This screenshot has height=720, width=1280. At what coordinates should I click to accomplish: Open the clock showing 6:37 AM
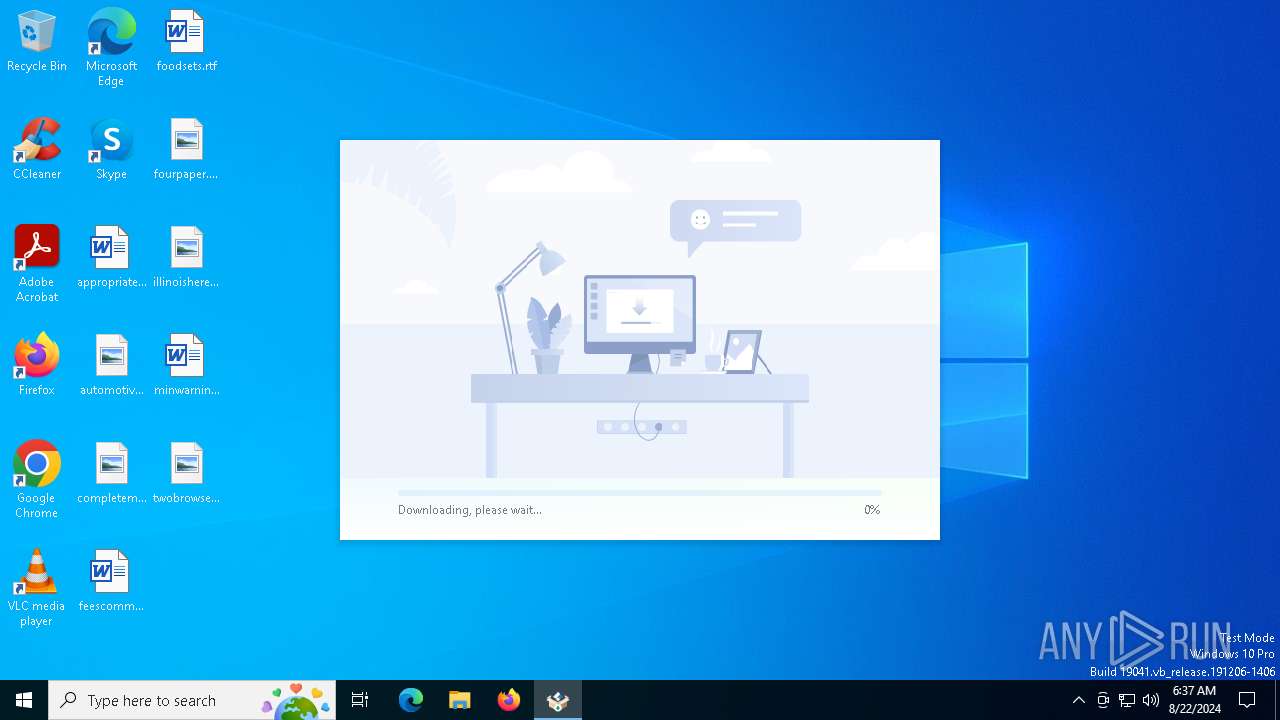point(1194,700)
